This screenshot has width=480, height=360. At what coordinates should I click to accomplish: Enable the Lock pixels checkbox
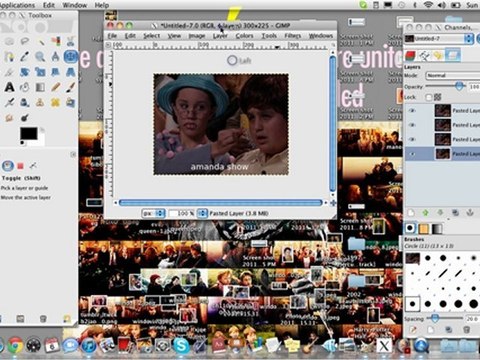[429, 97]
